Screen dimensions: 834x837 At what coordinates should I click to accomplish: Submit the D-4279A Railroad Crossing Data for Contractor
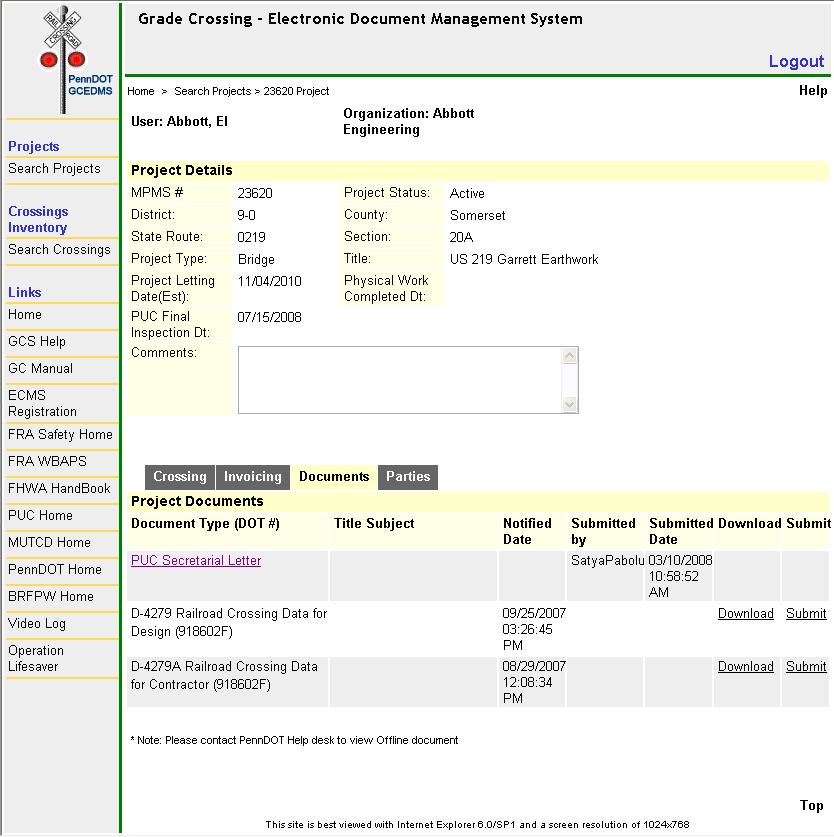pos(806,667)
